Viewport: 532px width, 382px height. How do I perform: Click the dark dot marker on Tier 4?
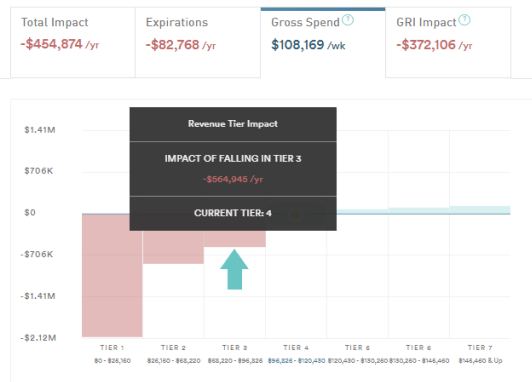click(296, 214)
